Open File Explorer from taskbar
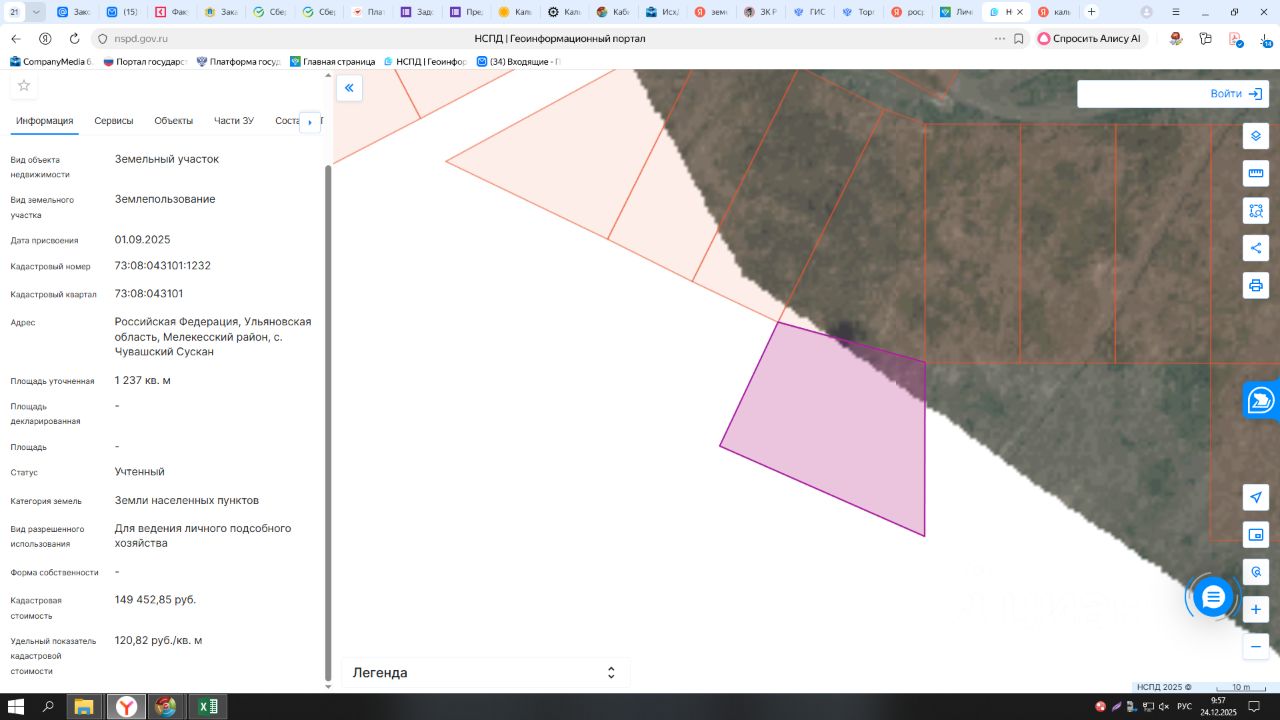 click(85, 707)
